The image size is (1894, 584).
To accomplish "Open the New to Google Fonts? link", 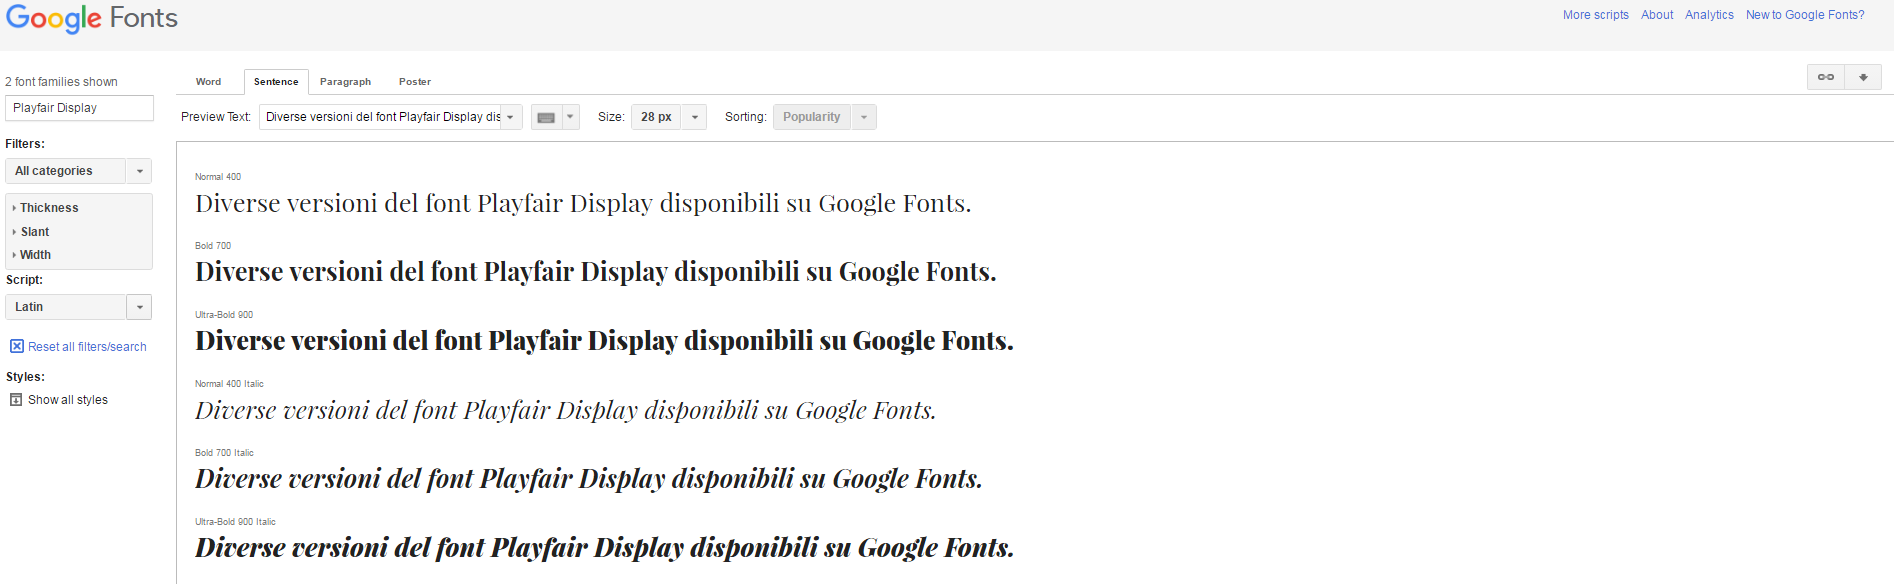I will tap(1805, 15).
